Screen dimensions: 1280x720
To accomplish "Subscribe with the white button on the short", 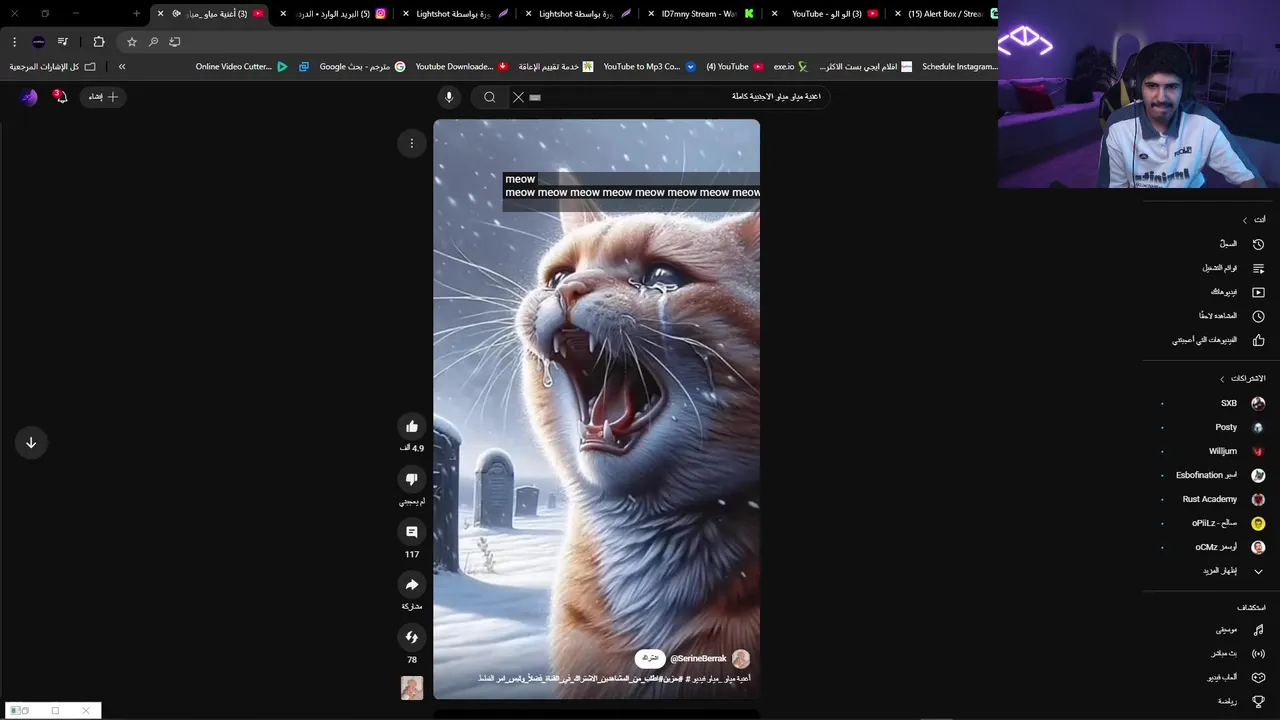I will [x=650, y=659].
